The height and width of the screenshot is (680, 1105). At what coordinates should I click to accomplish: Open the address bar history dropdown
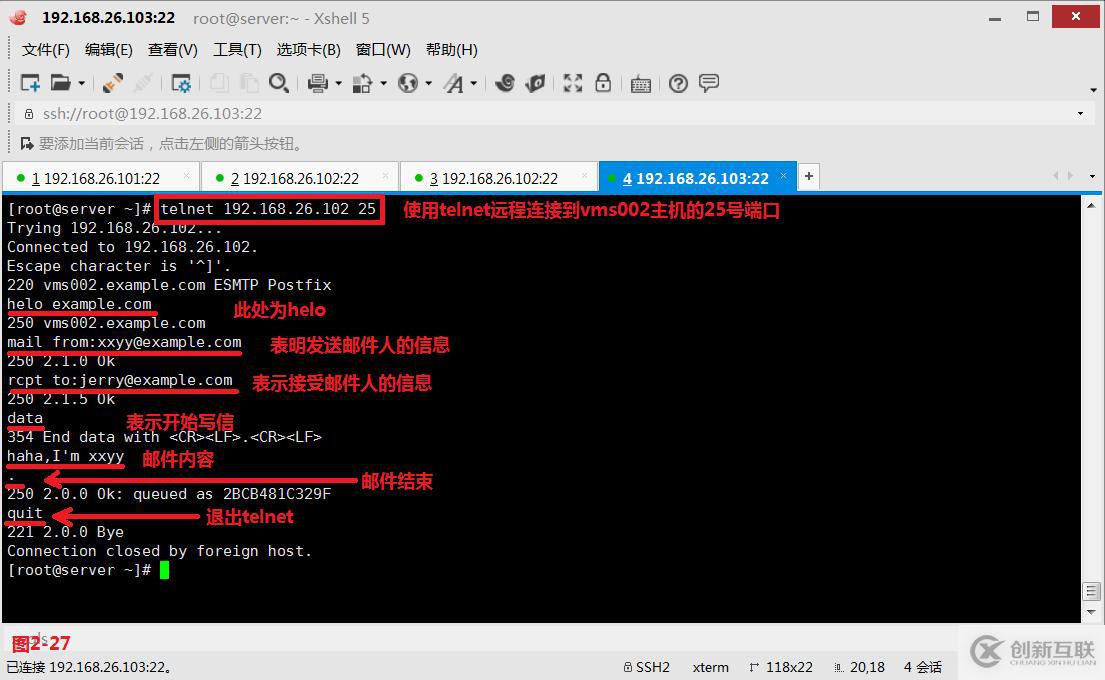(1080, 113)
